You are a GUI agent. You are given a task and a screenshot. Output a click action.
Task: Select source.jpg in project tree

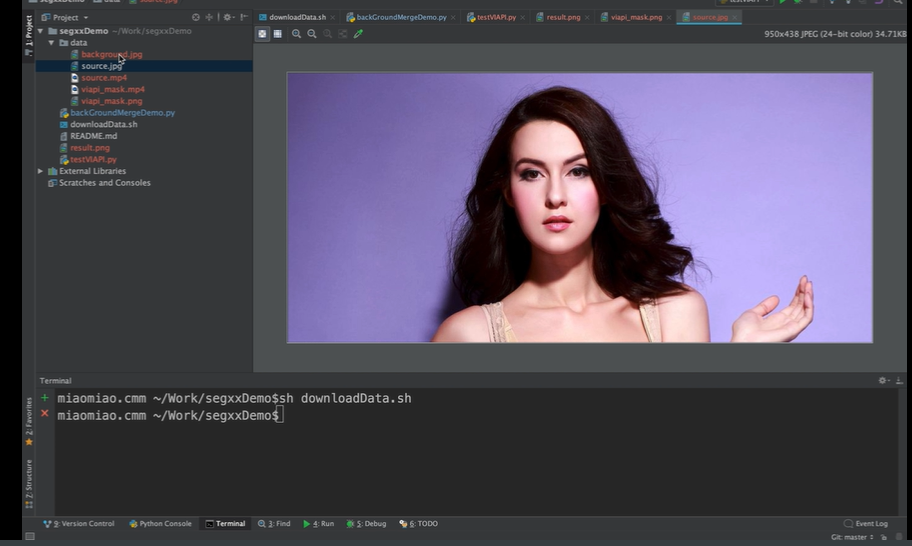point(101,66)
